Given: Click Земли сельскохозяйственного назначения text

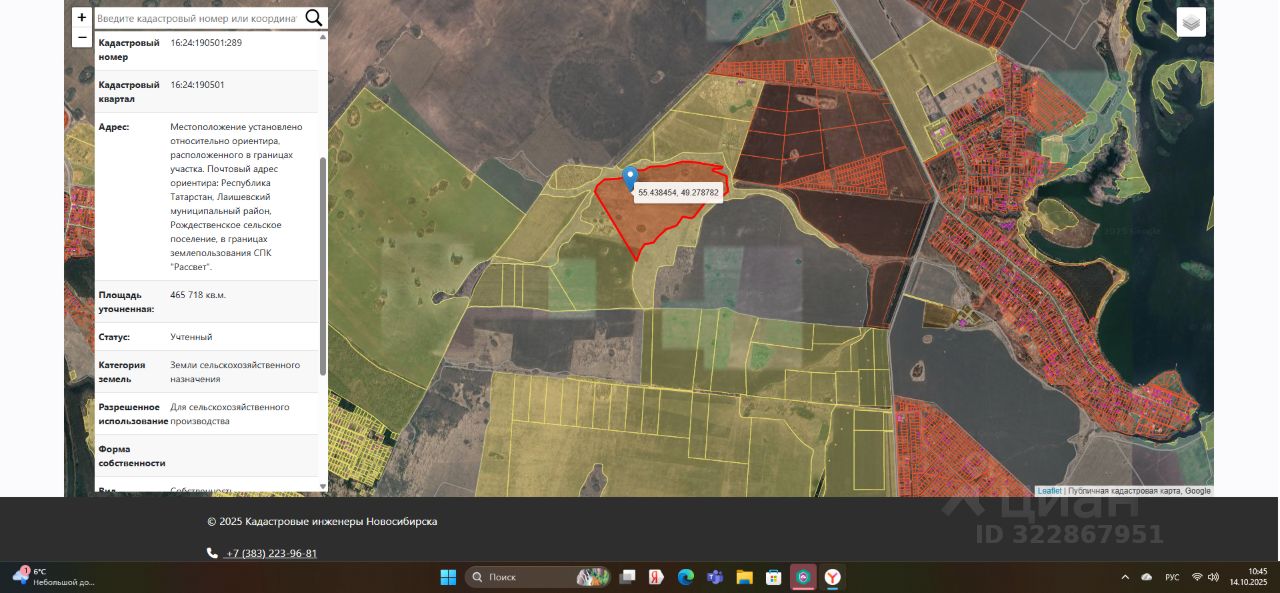Looking at the screenshot, I should [x=235, y=372].
